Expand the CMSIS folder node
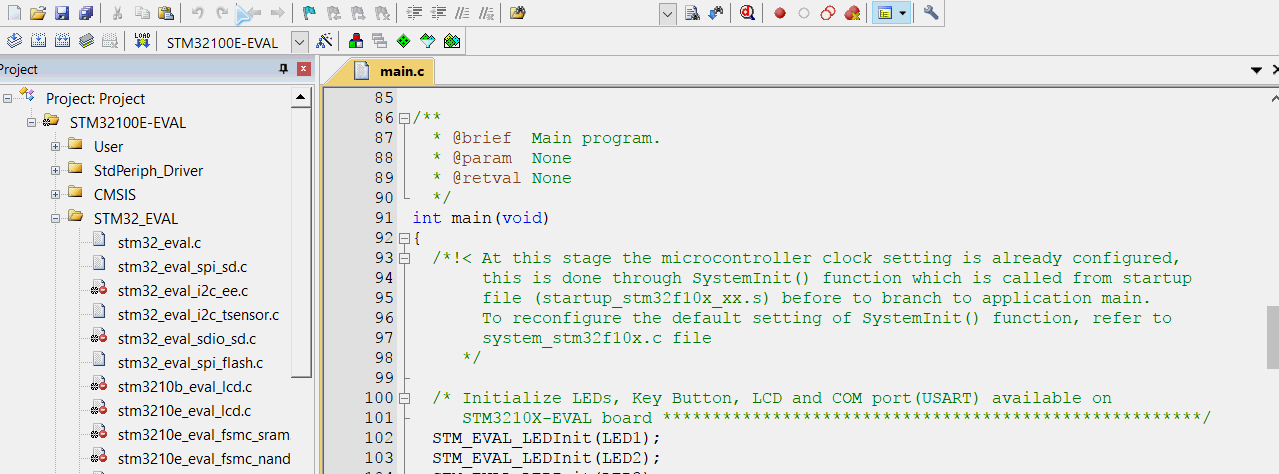 coord(56,194)
